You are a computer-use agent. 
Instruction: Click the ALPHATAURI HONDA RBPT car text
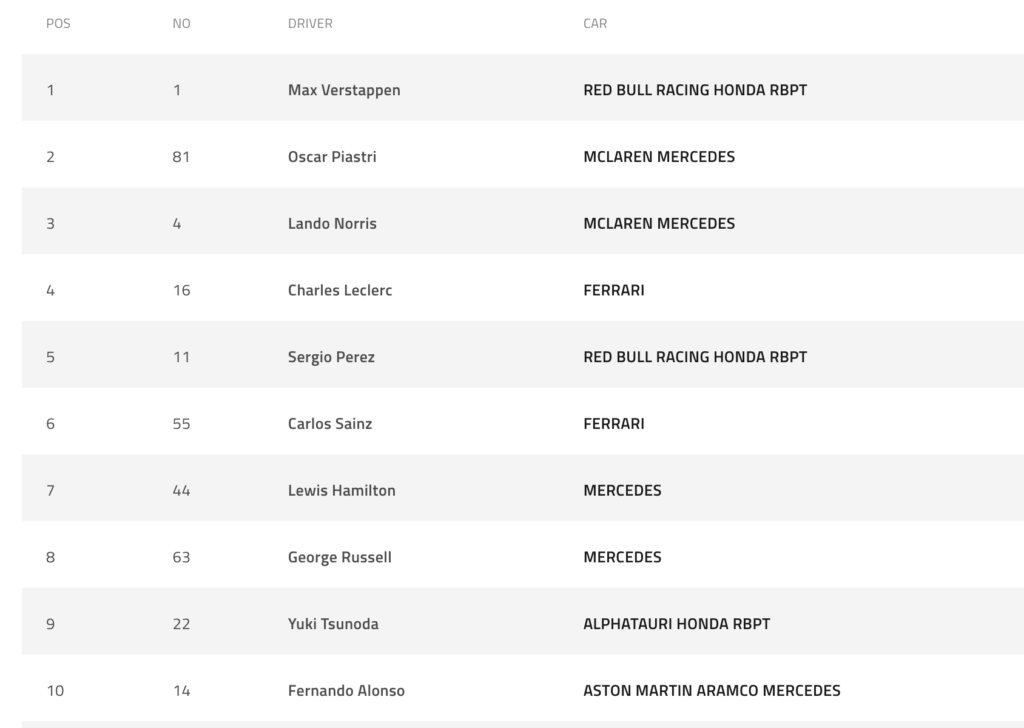pos(677,624)
